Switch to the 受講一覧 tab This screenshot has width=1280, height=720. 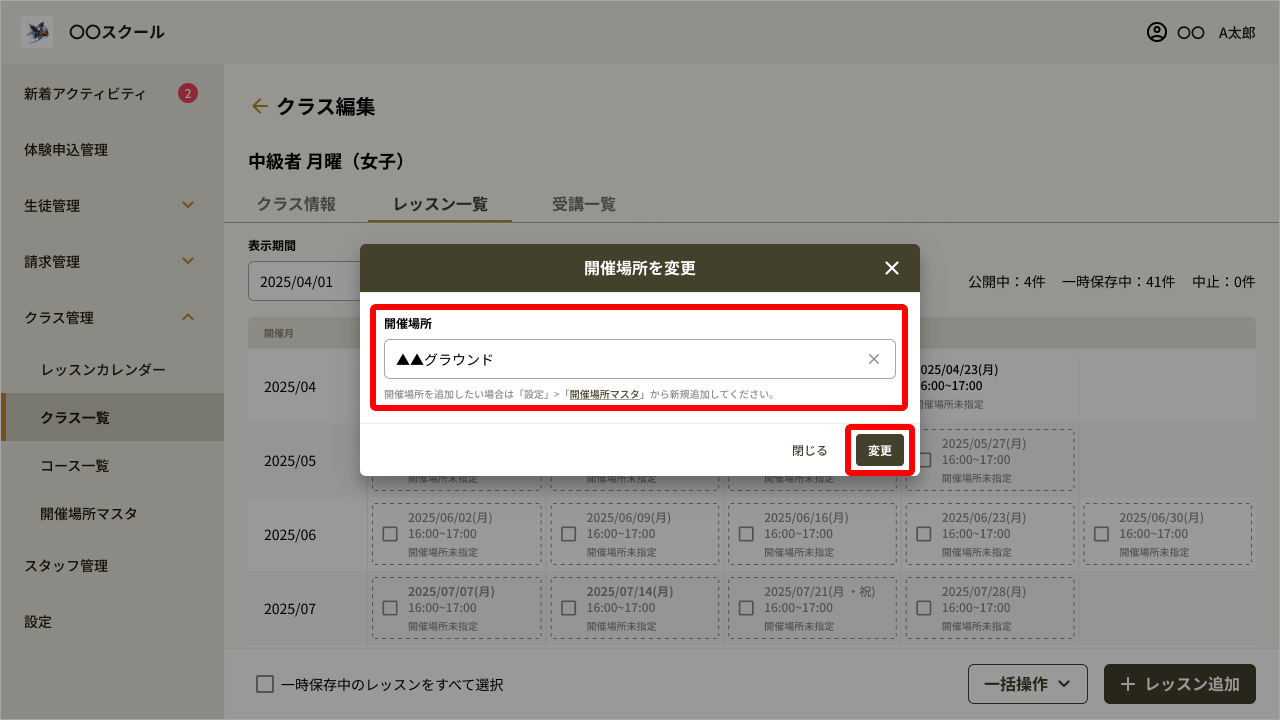584,204
